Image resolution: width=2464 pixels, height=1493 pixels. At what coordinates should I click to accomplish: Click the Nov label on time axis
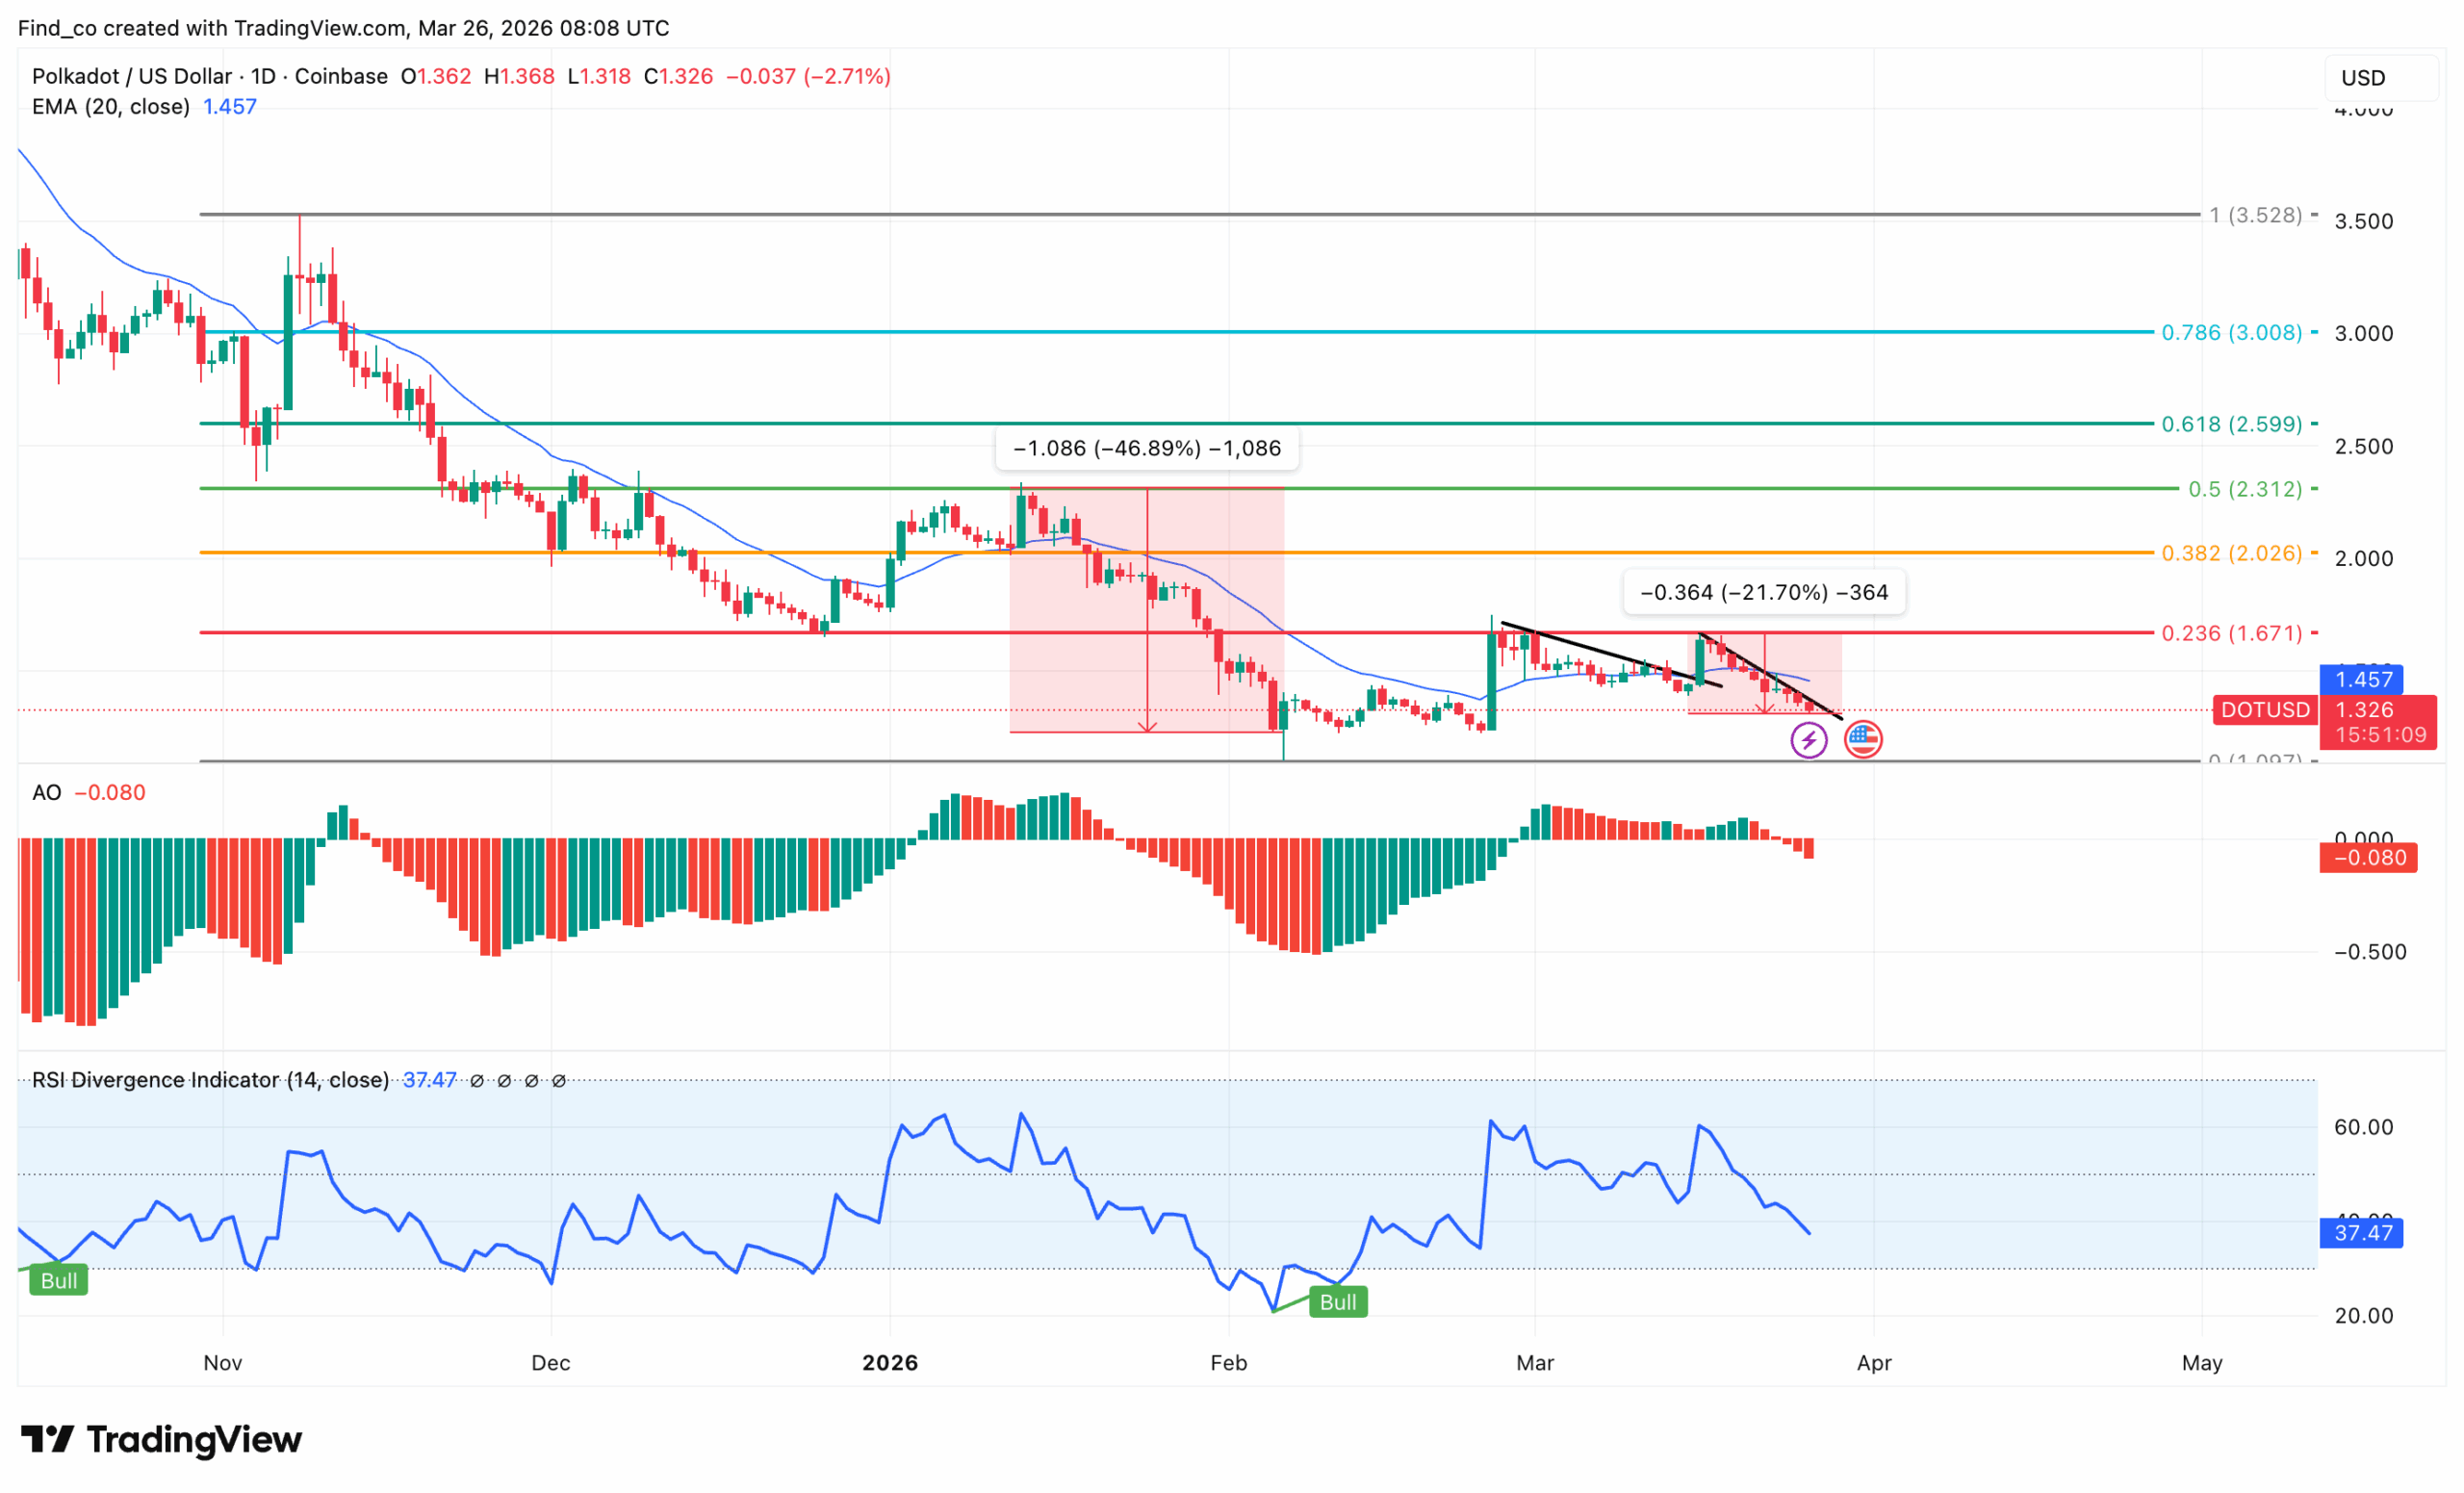click(223, 1363)
